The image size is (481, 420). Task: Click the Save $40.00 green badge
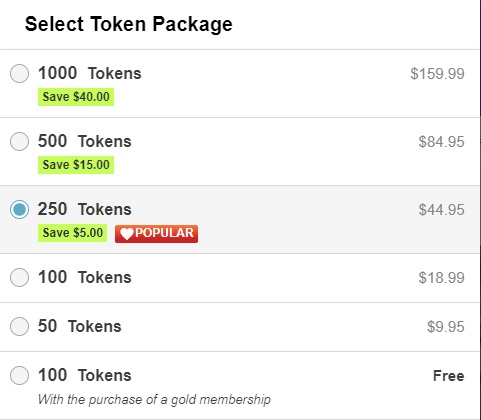coord(76,97)
